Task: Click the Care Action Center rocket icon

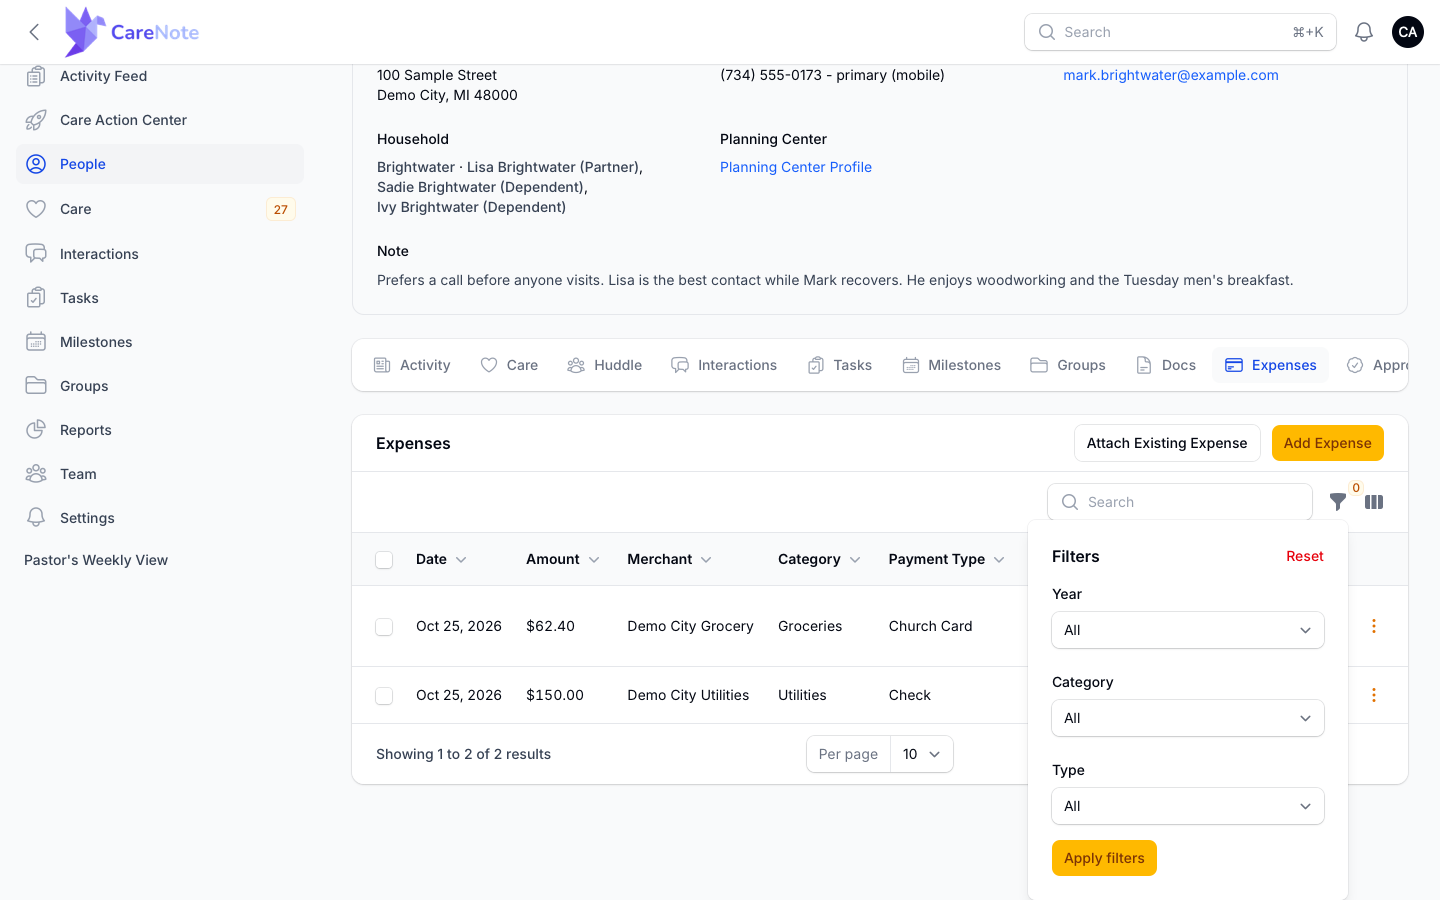Action: (36, 120)
